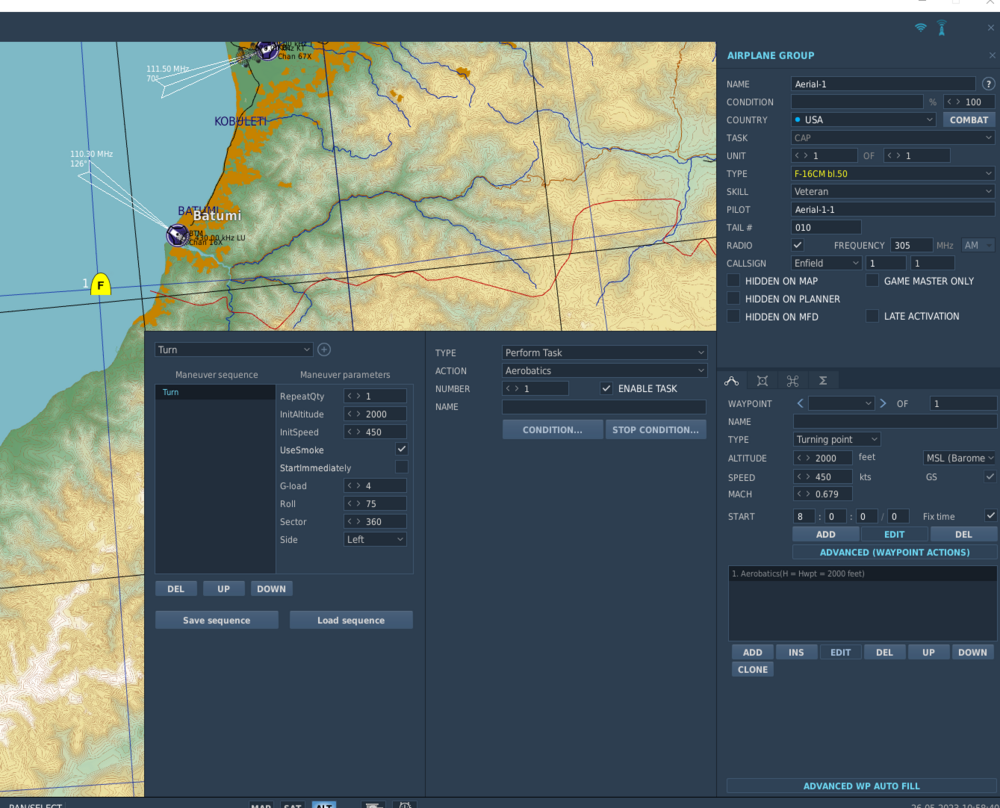The image size is (1000, 808).
Task: Open the Side dropdown set to Left
Action: click(374, 540)
